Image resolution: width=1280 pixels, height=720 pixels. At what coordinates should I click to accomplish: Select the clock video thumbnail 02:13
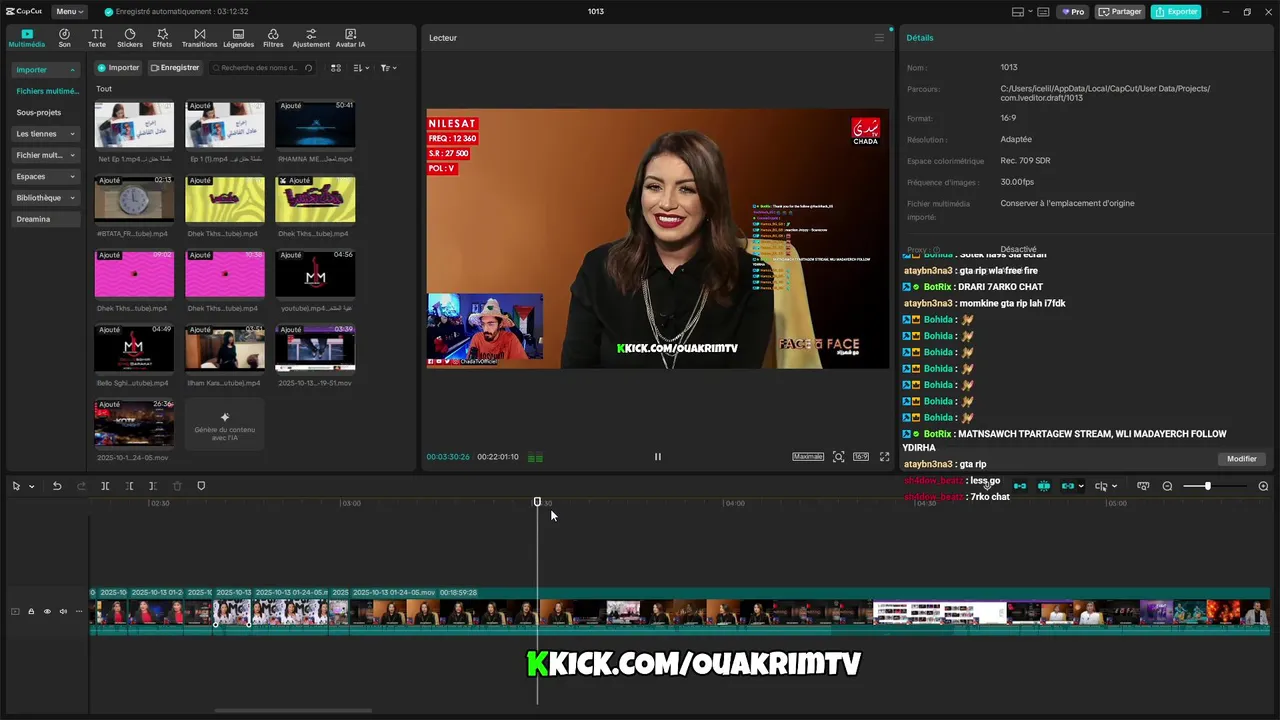[134, 199]
